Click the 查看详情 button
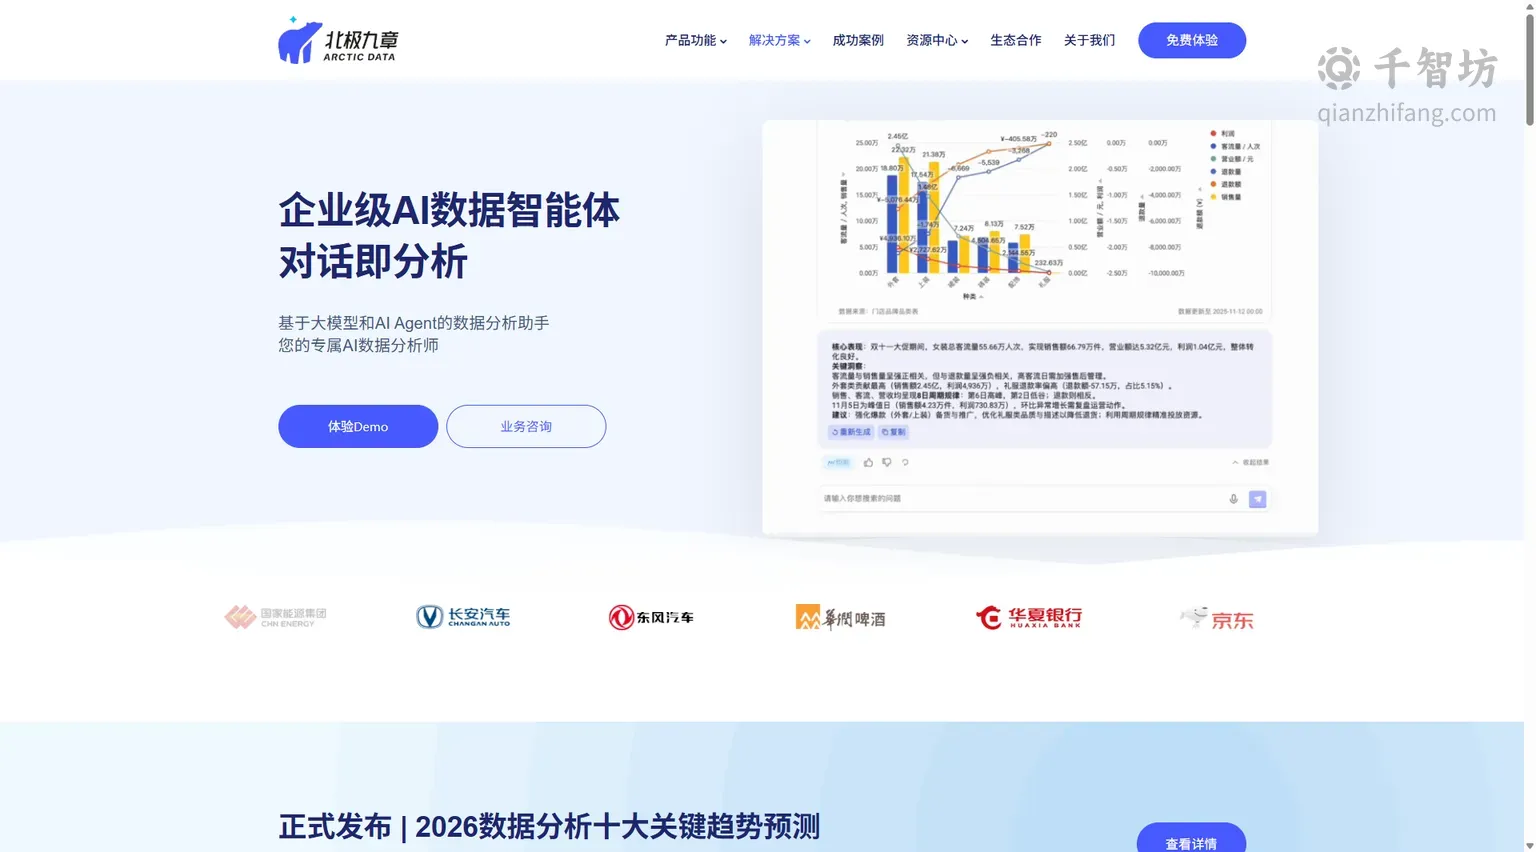 1191,838
